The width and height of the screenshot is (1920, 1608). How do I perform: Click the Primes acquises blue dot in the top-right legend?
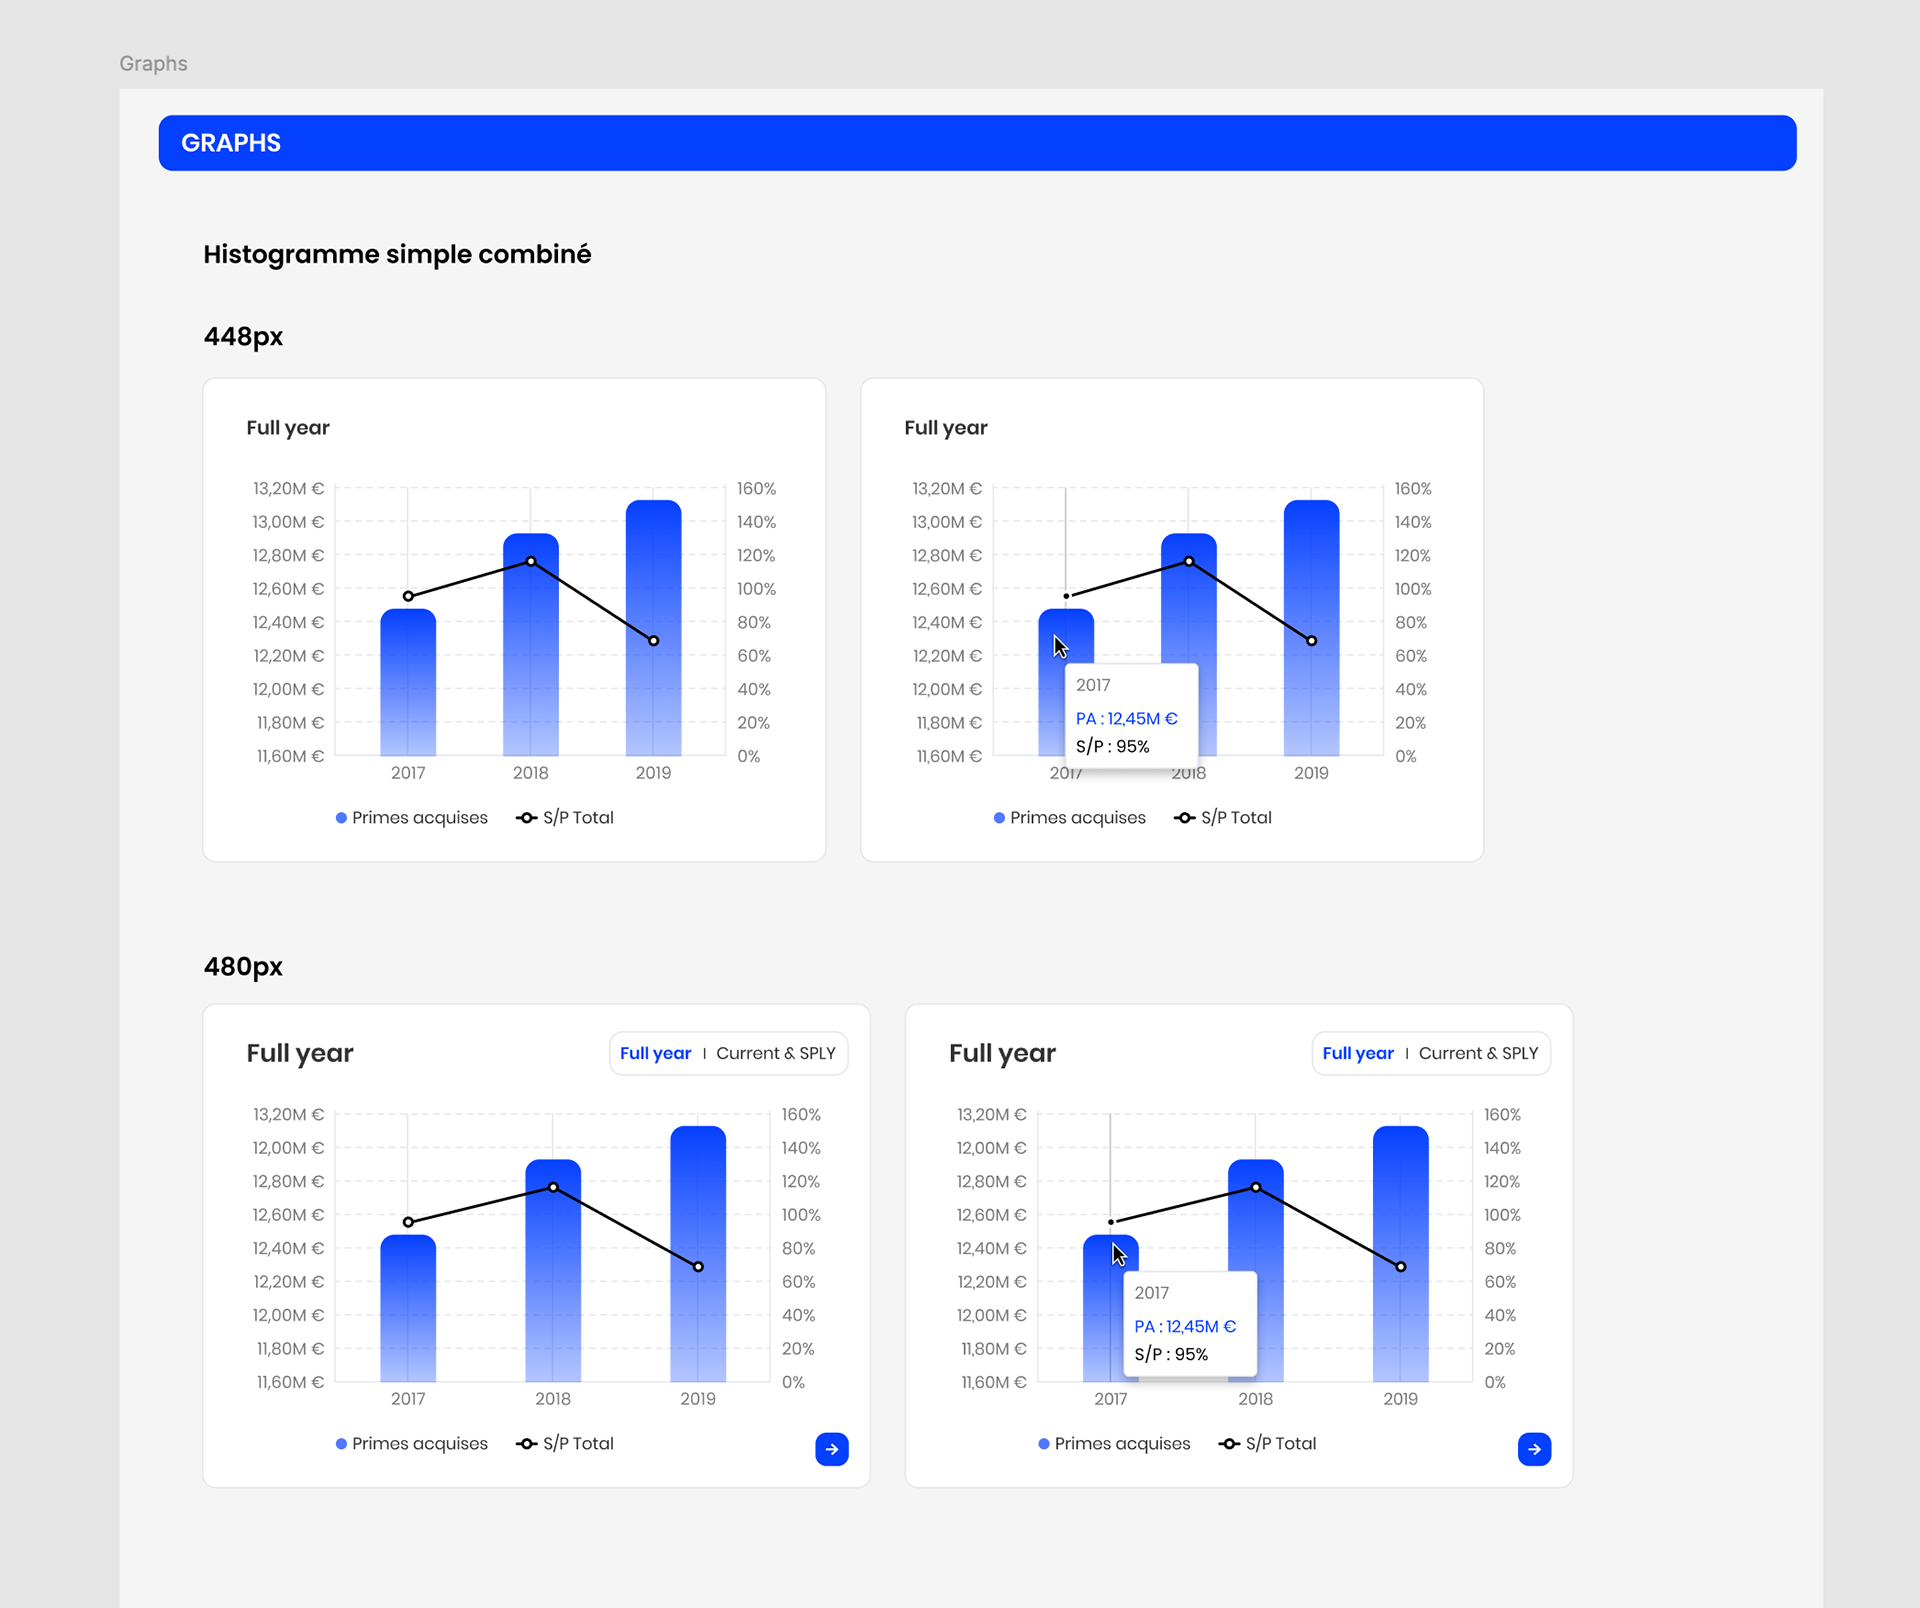point(999,818)
